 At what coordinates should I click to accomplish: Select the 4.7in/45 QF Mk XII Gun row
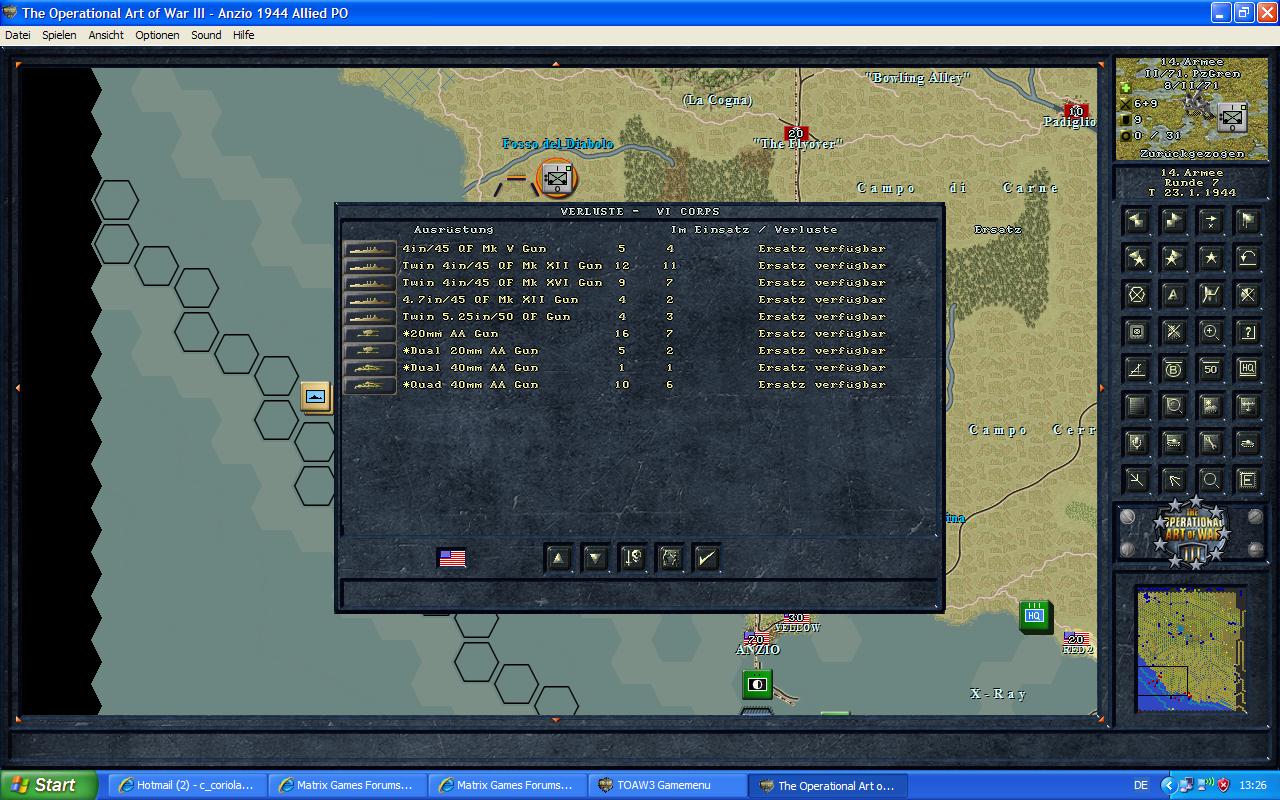pos(640,300)
